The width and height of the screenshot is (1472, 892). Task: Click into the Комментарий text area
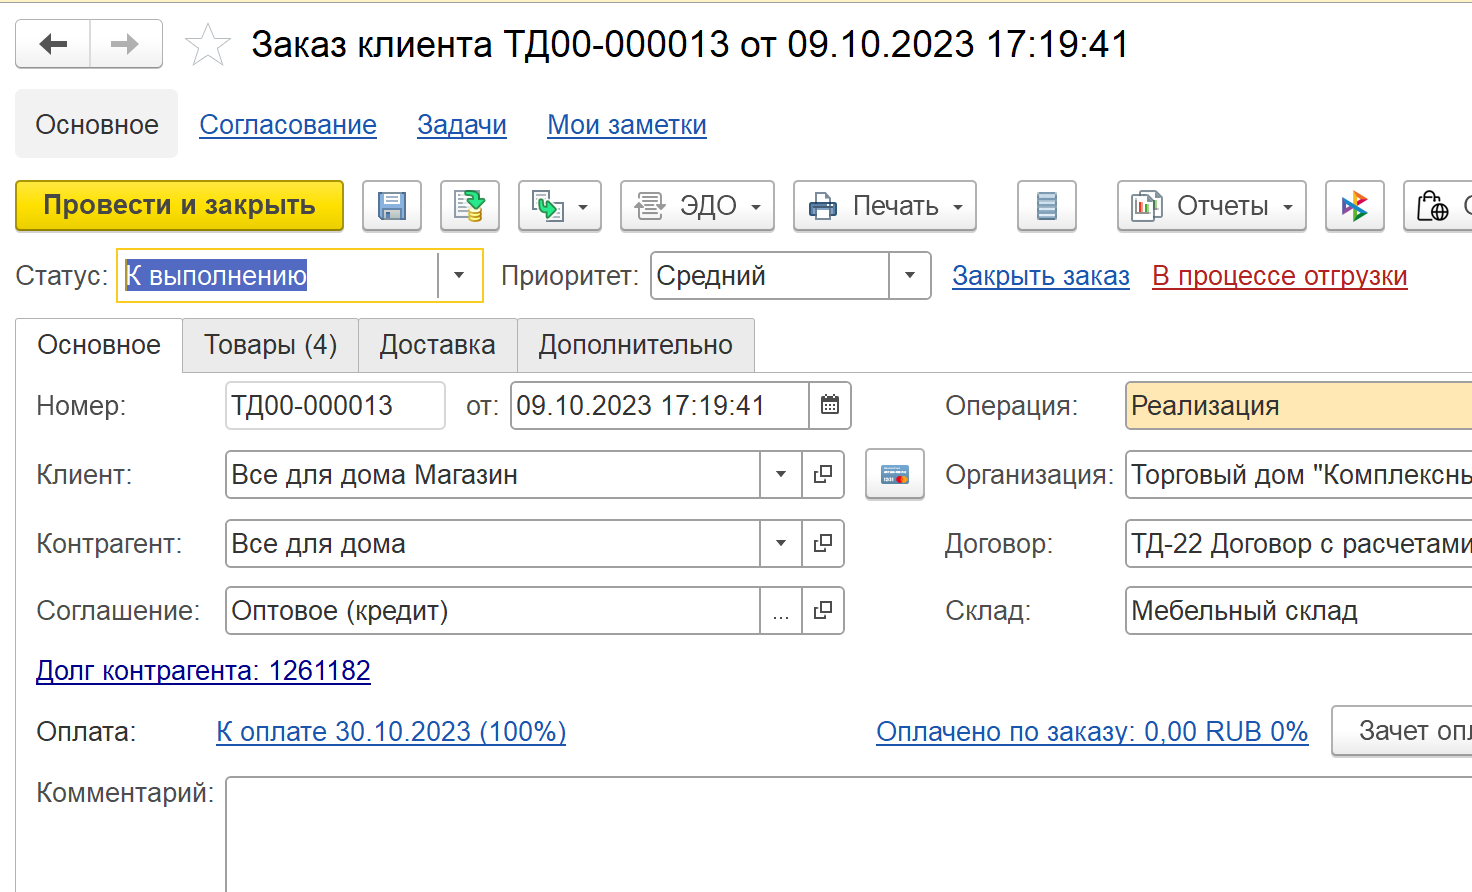pos(849,834)
